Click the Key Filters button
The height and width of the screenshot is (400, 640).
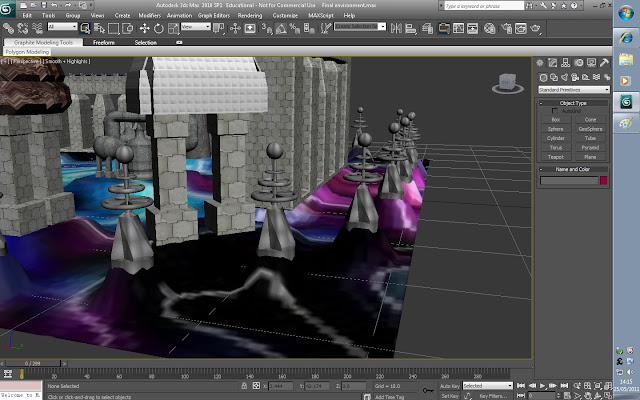(x=493, y=396)
